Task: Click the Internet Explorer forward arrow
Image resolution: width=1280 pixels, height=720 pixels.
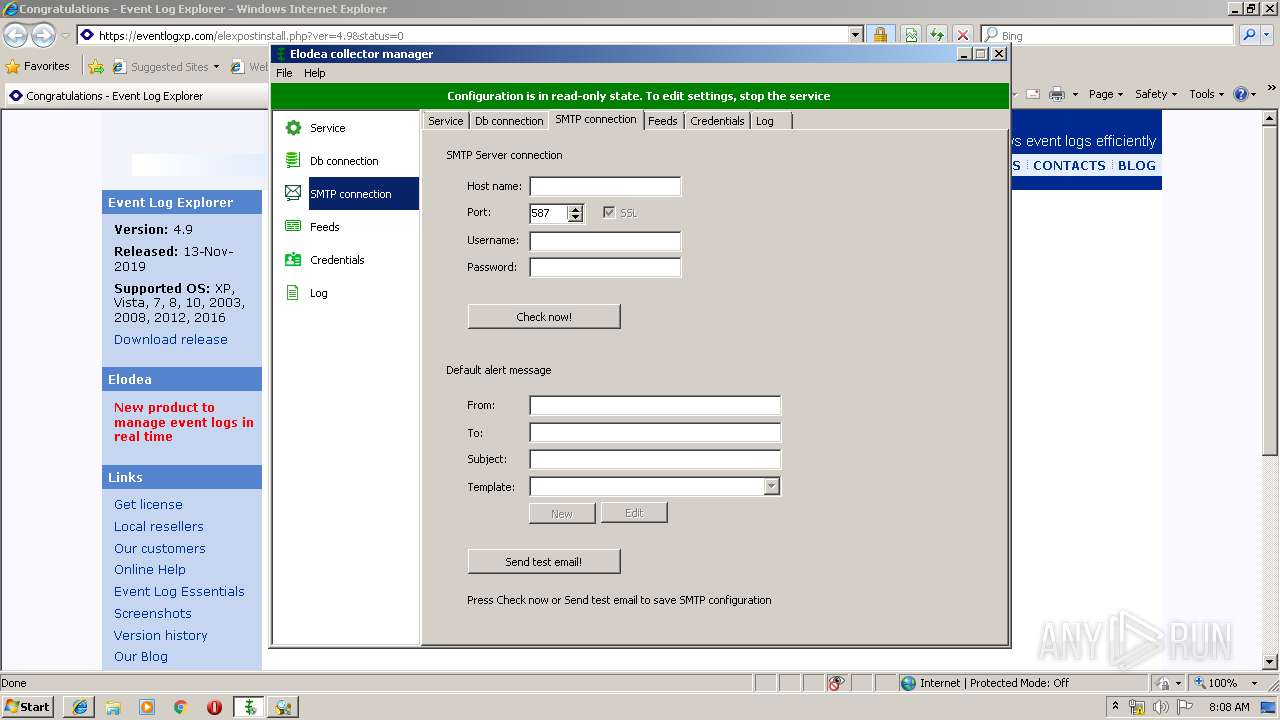Action: [x=43, y=35]
